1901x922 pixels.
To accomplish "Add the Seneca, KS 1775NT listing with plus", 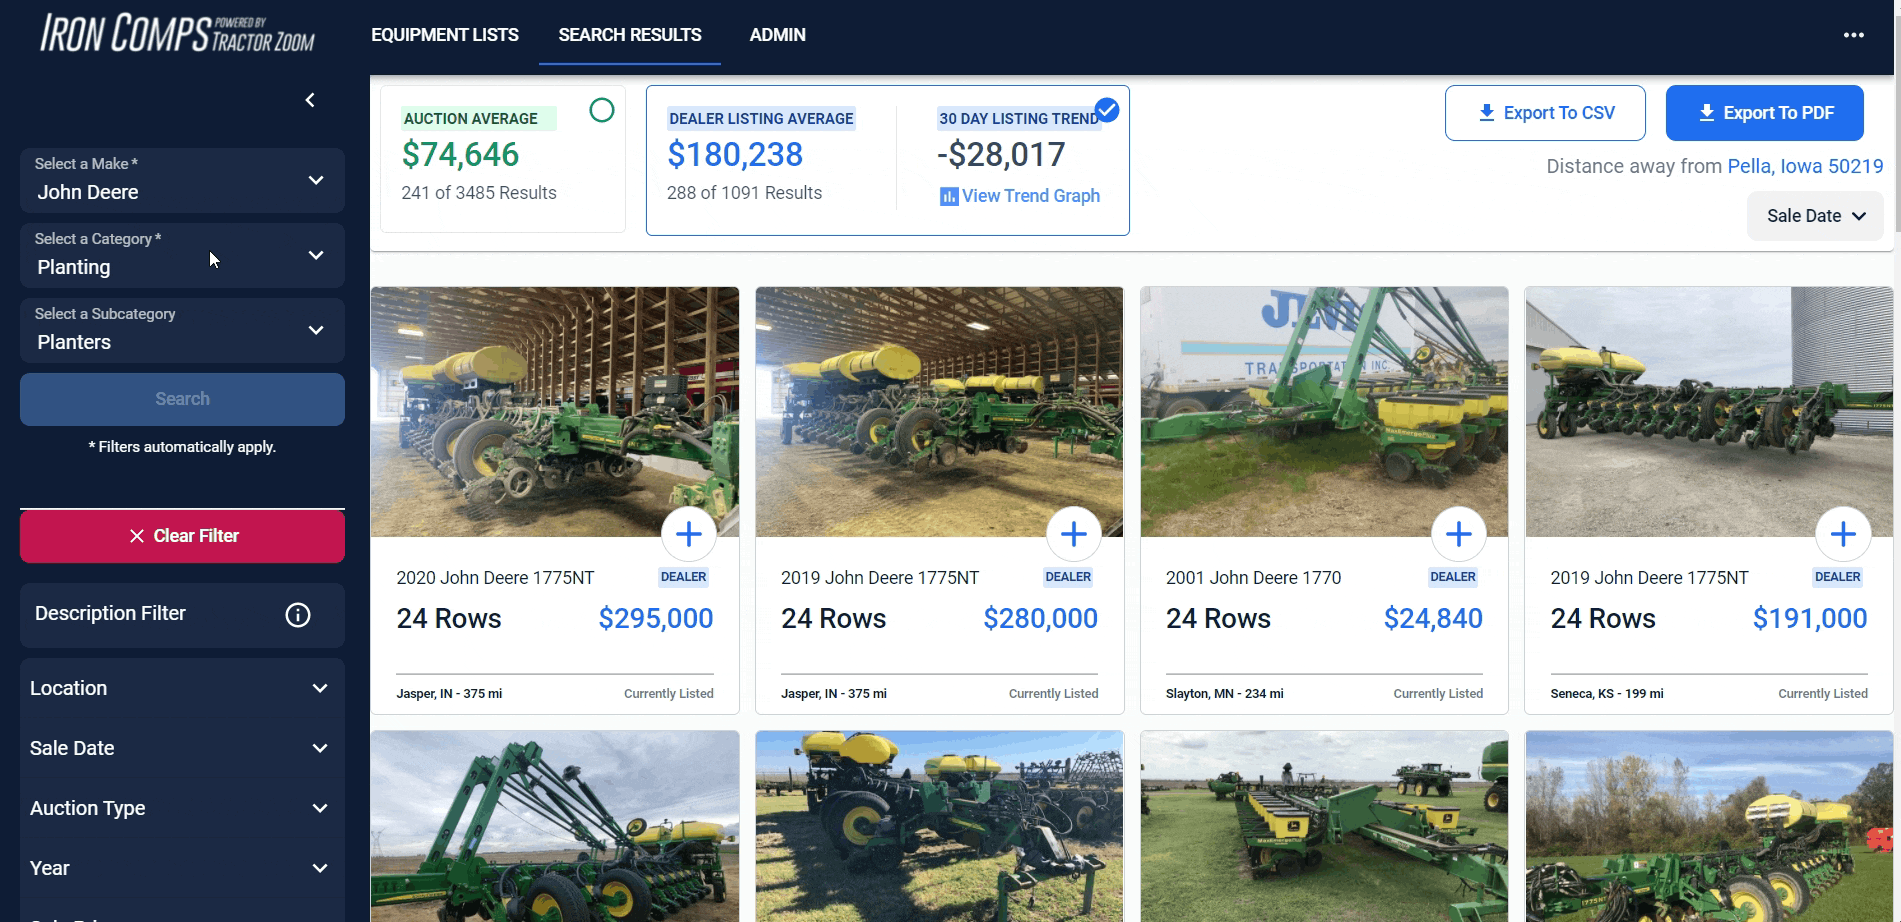I will [1843, 535].
